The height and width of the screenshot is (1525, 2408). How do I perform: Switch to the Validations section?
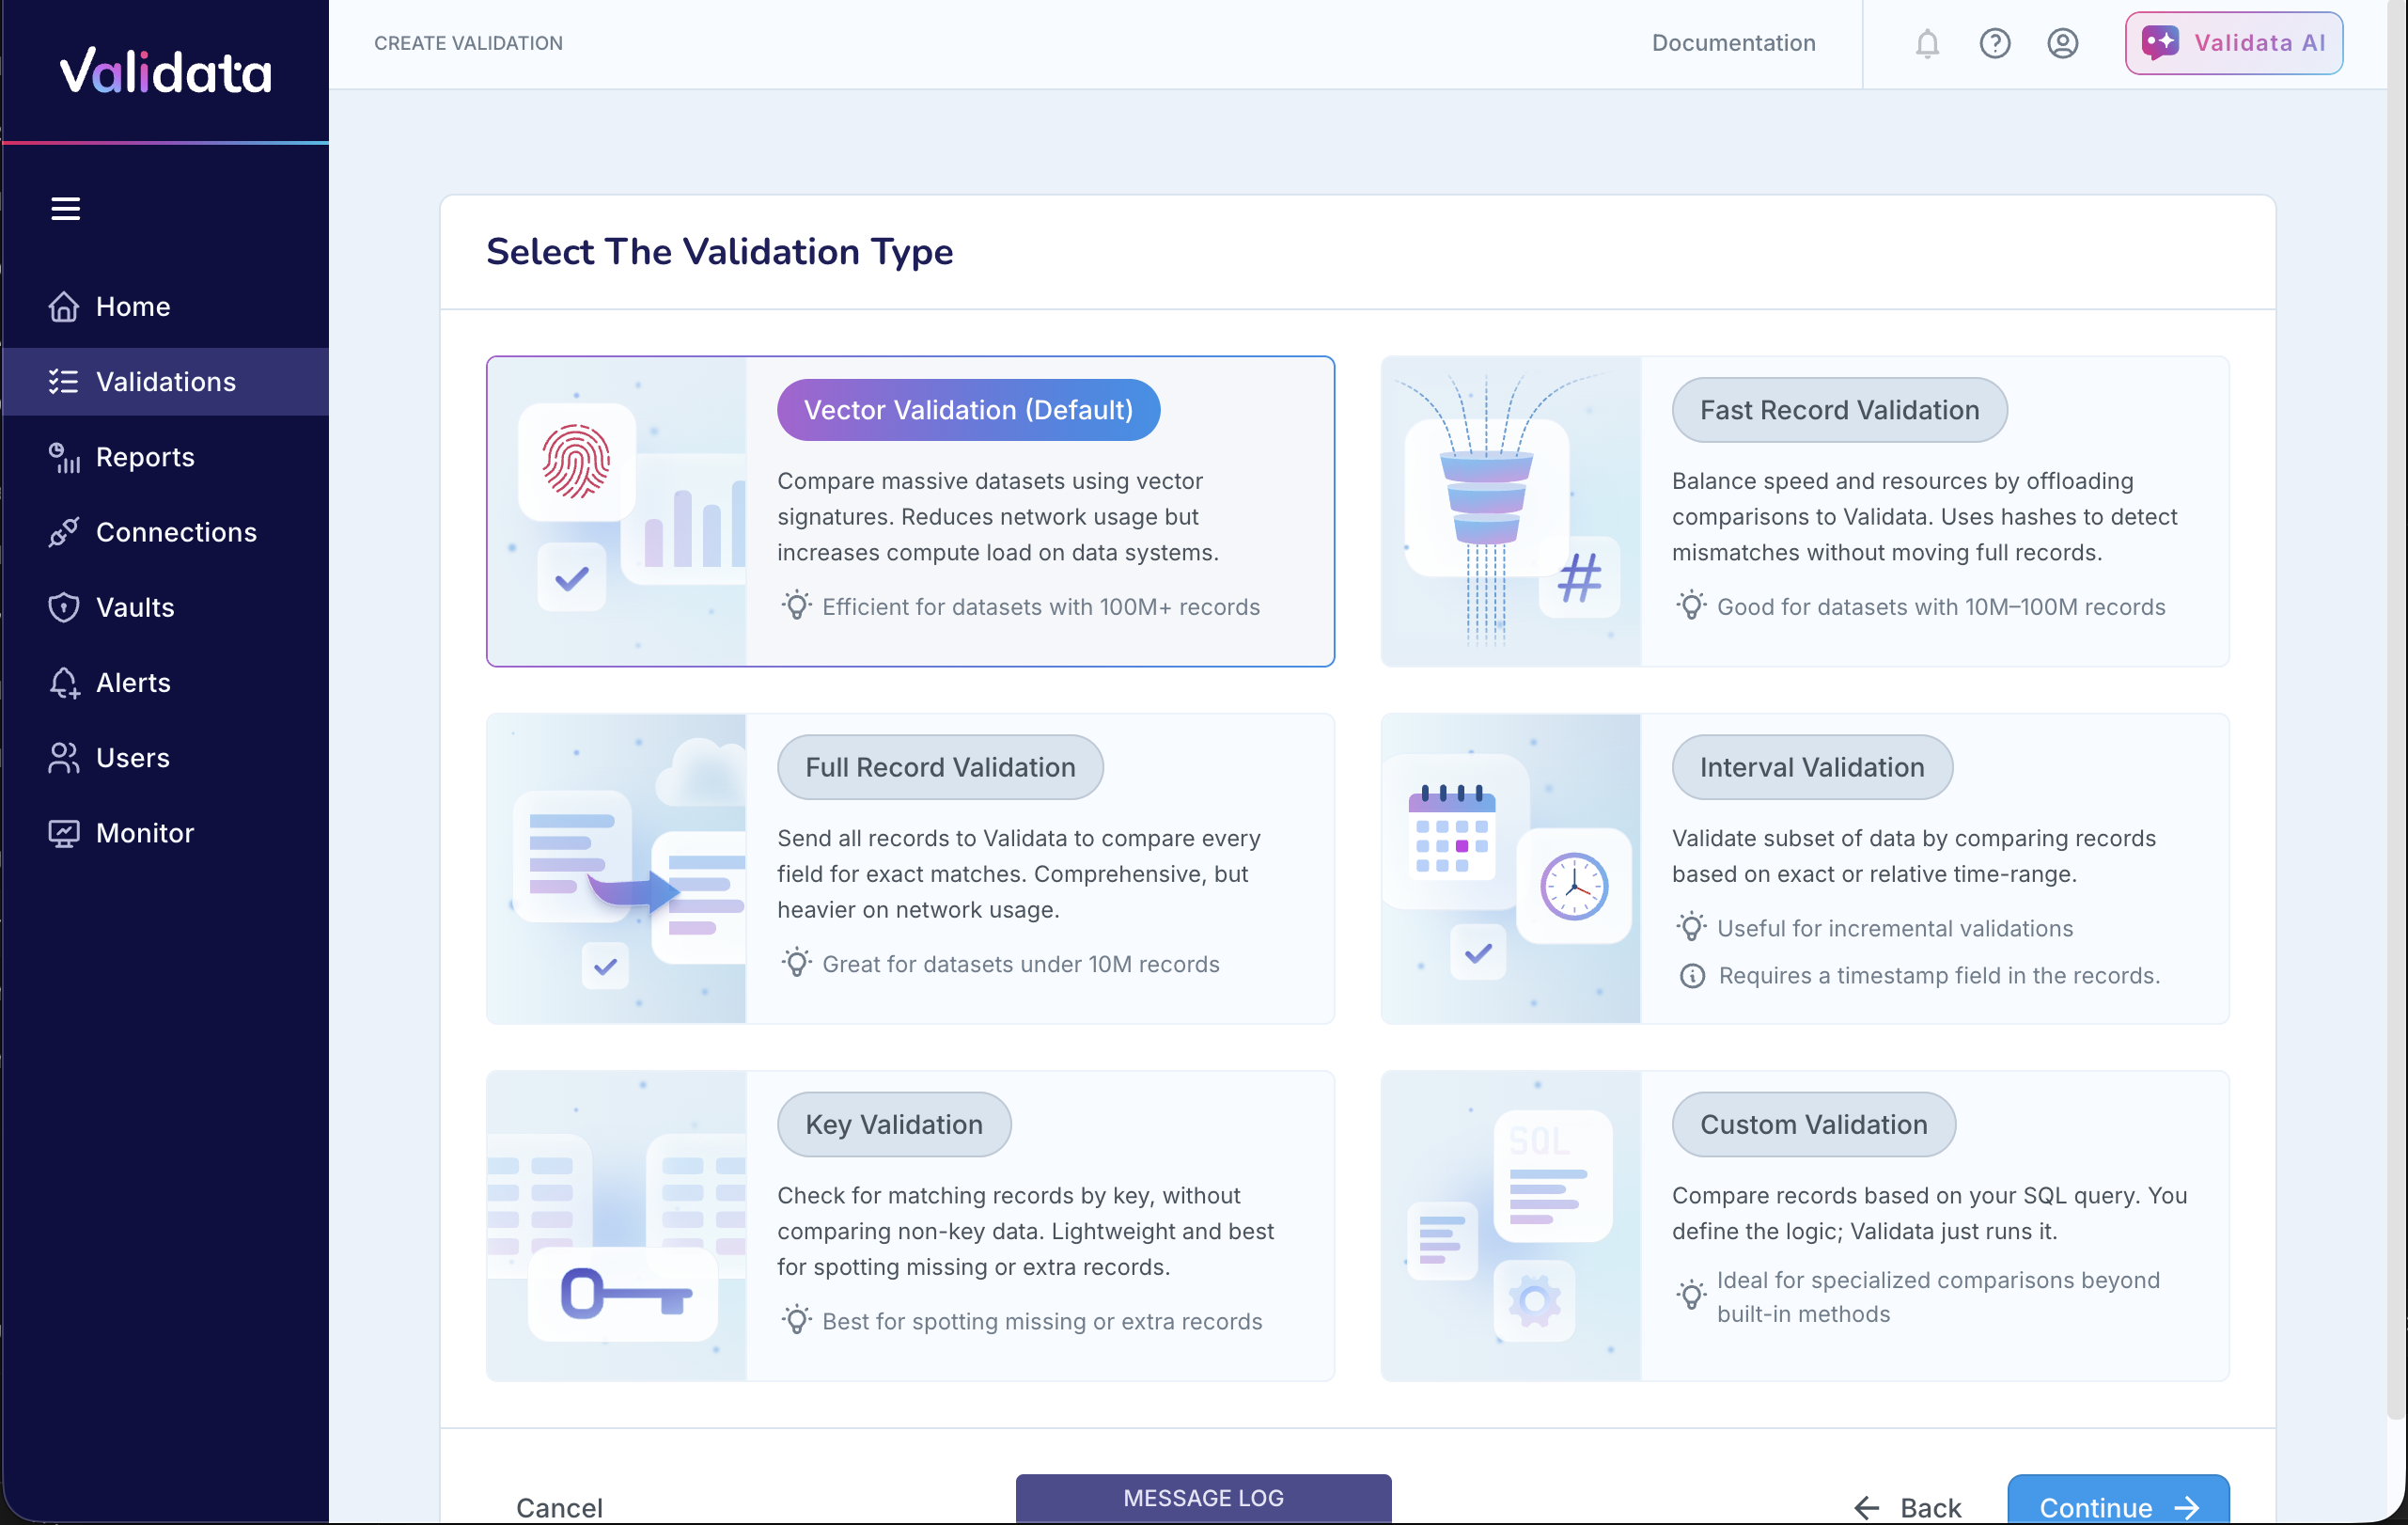click(165, 381)
